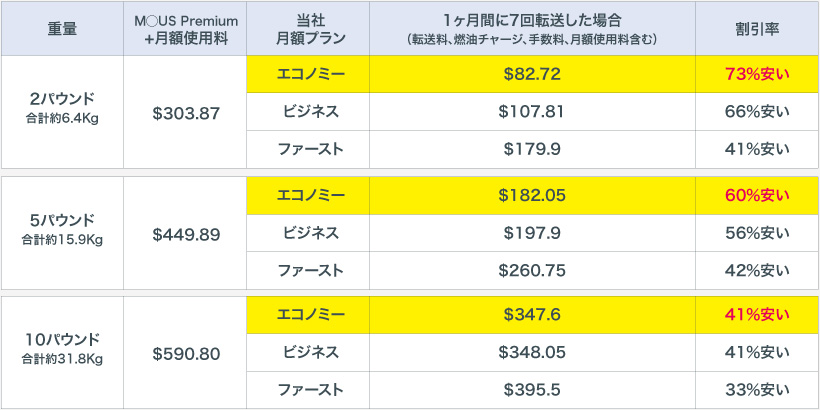
Task: Click the highlighted $82.72 price
Action: point(532,74)
